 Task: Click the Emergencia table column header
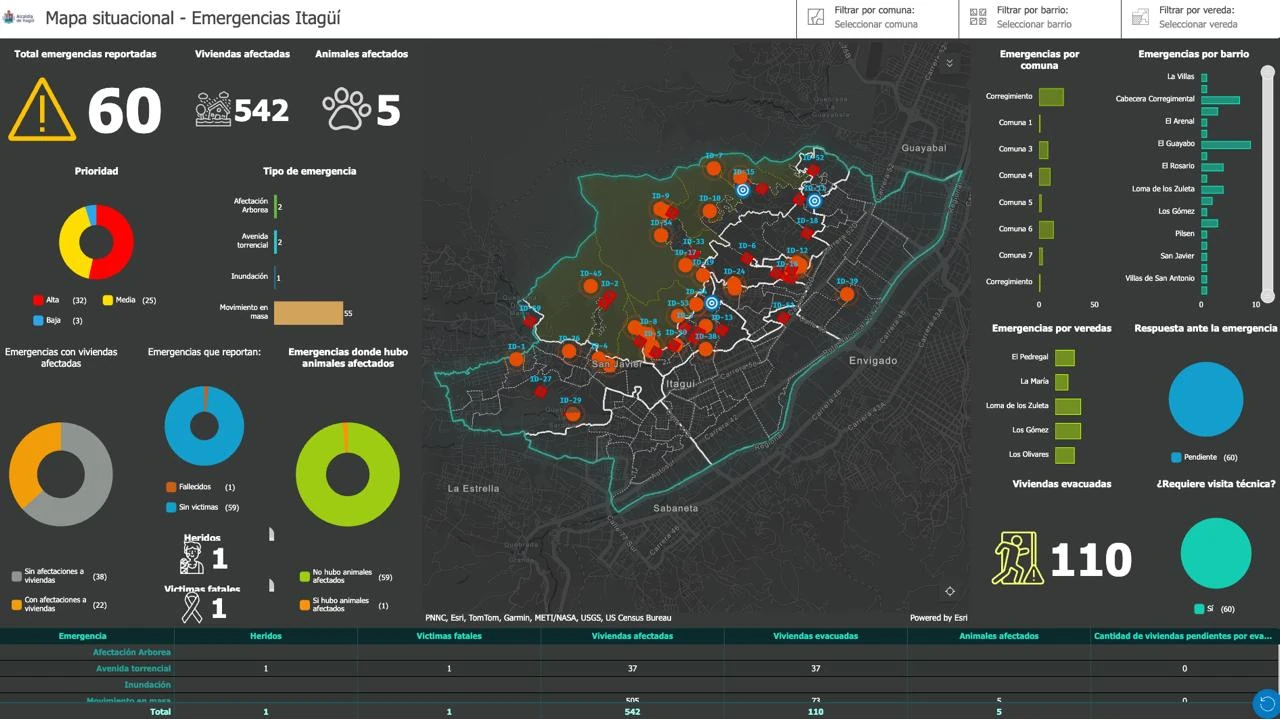tap(82, 636)
